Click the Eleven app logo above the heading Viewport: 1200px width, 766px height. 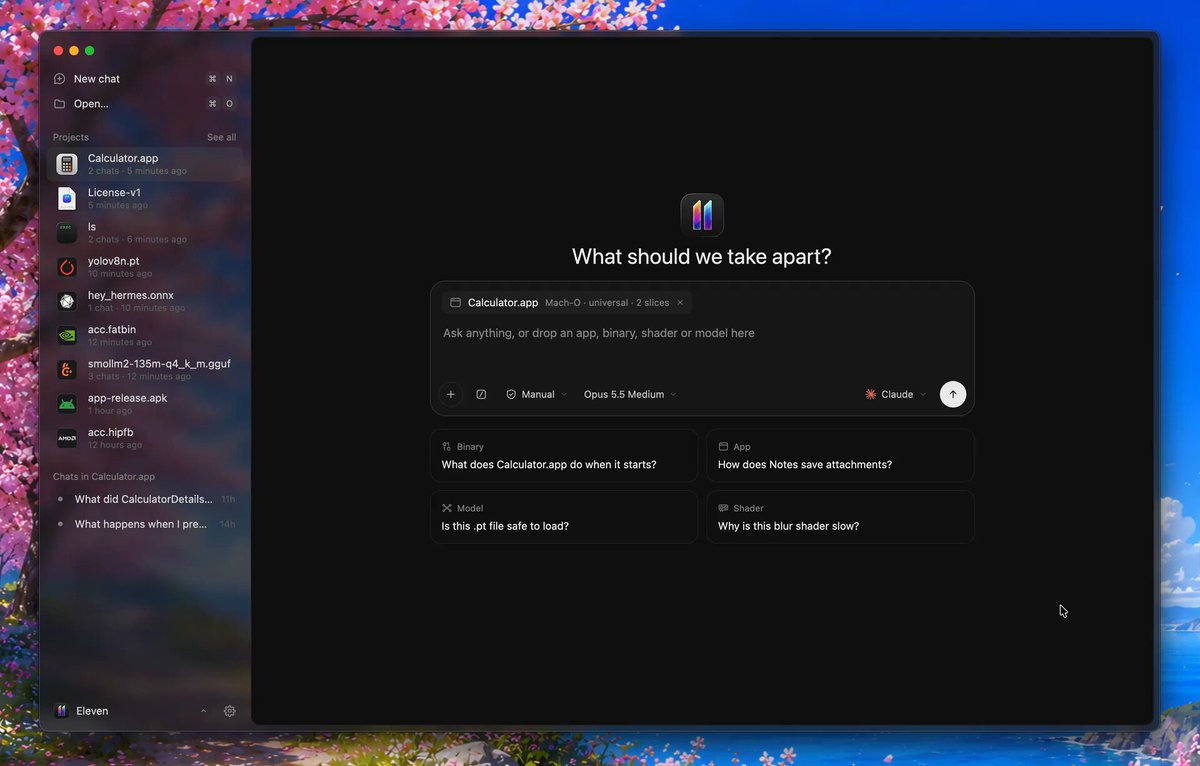point(702,215)
